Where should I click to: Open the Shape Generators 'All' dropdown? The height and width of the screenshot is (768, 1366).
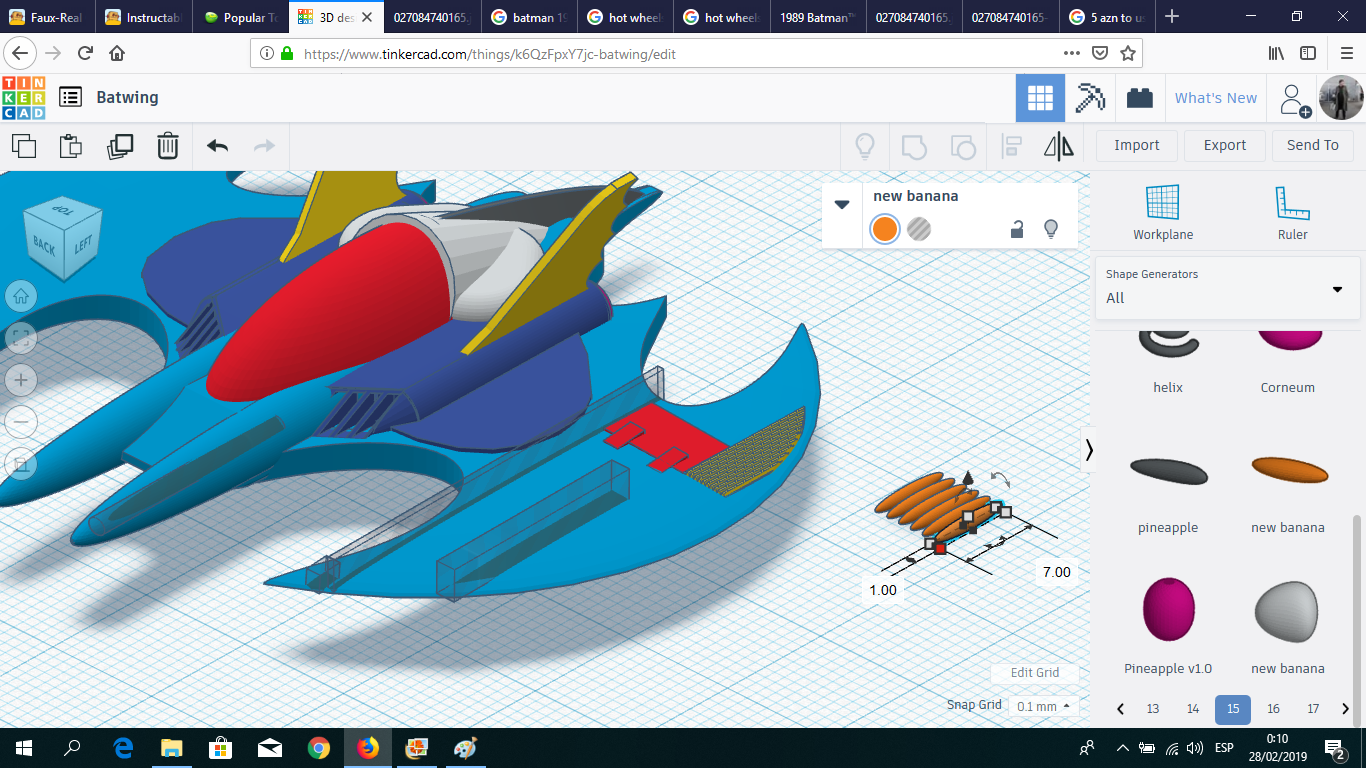pyautogui.click(x=1336, y=289)
